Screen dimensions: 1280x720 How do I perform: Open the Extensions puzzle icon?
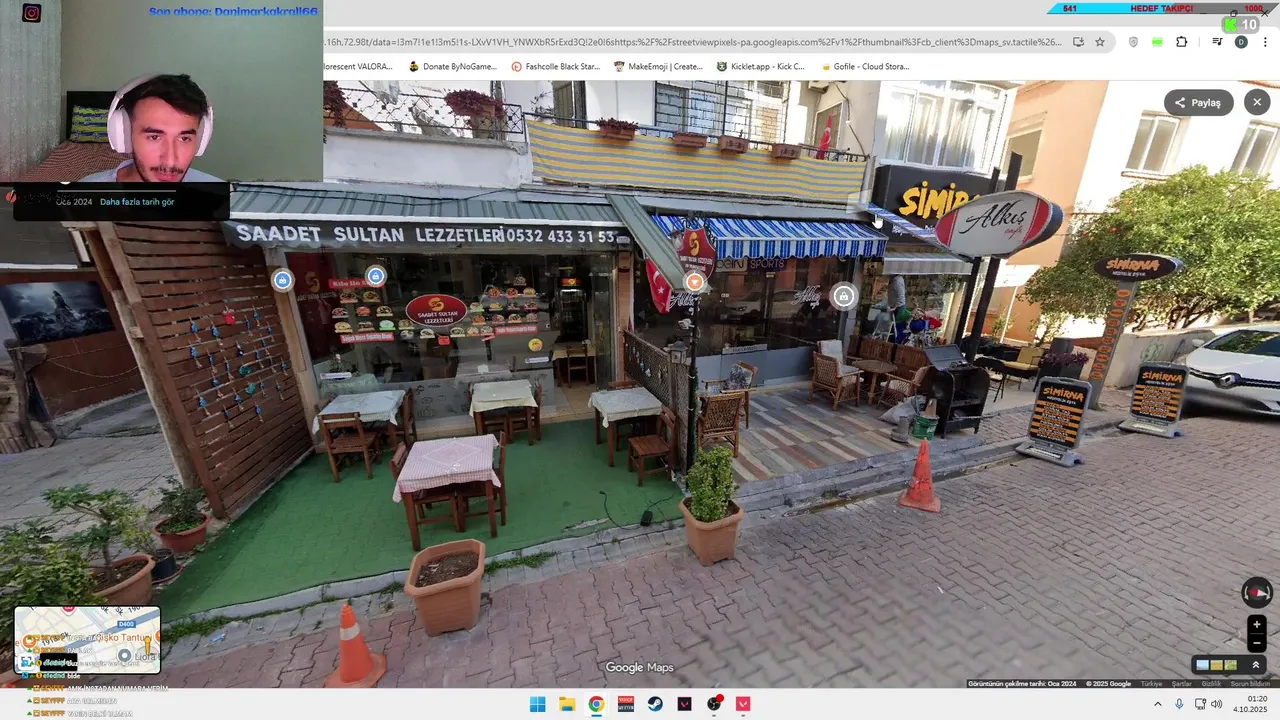(1181, 42)
